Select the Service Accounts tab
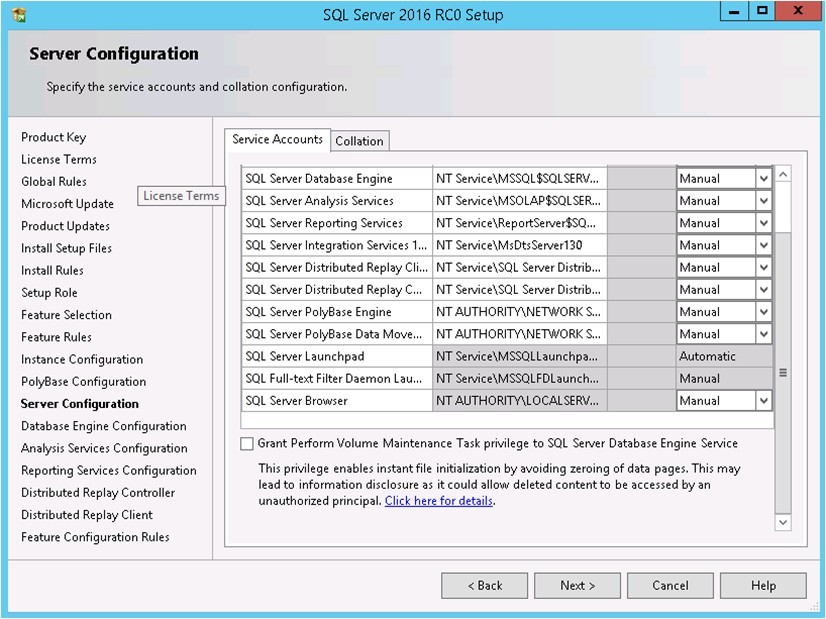 (x=277, y=140)
